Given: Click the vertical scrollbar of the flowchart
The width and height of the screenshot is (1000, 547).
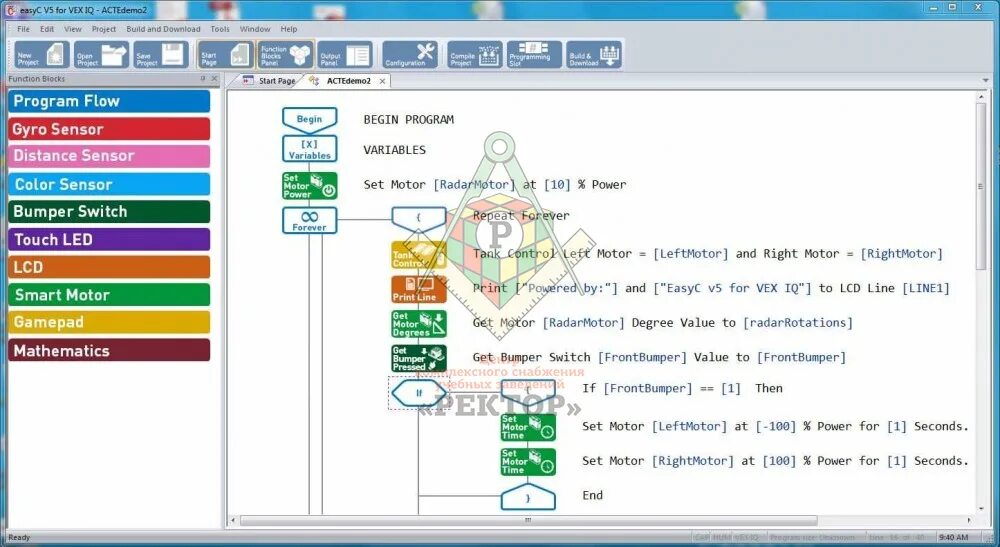Looking at the screenshot, I should (981, 186).
